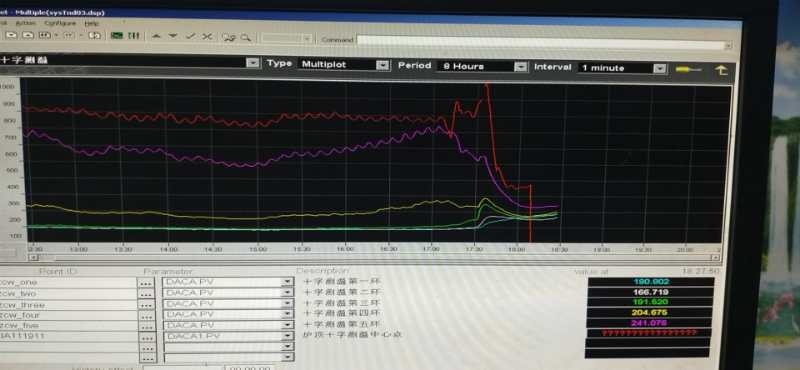The width and height of the screenshot is (800, 370).
Task: Open the Help menu
Action: click(x=91, y=23)
